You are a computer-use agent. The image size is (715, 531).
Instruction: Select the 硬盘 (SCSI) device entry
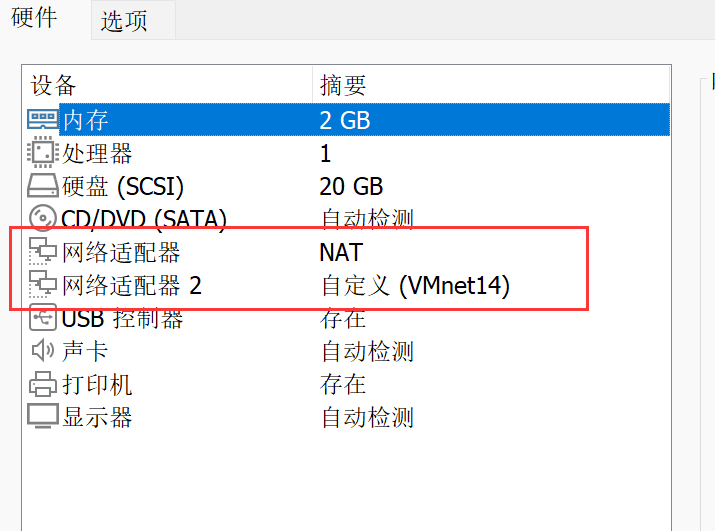point(123,186)
